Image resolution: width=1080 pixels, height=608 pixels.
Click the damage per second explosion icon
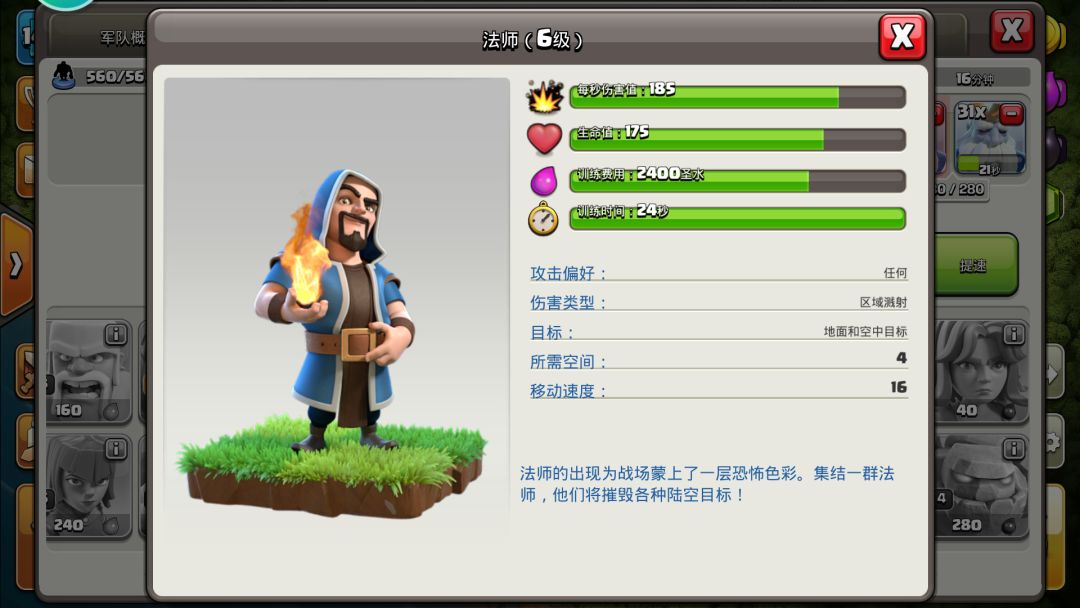coord(544,96)
